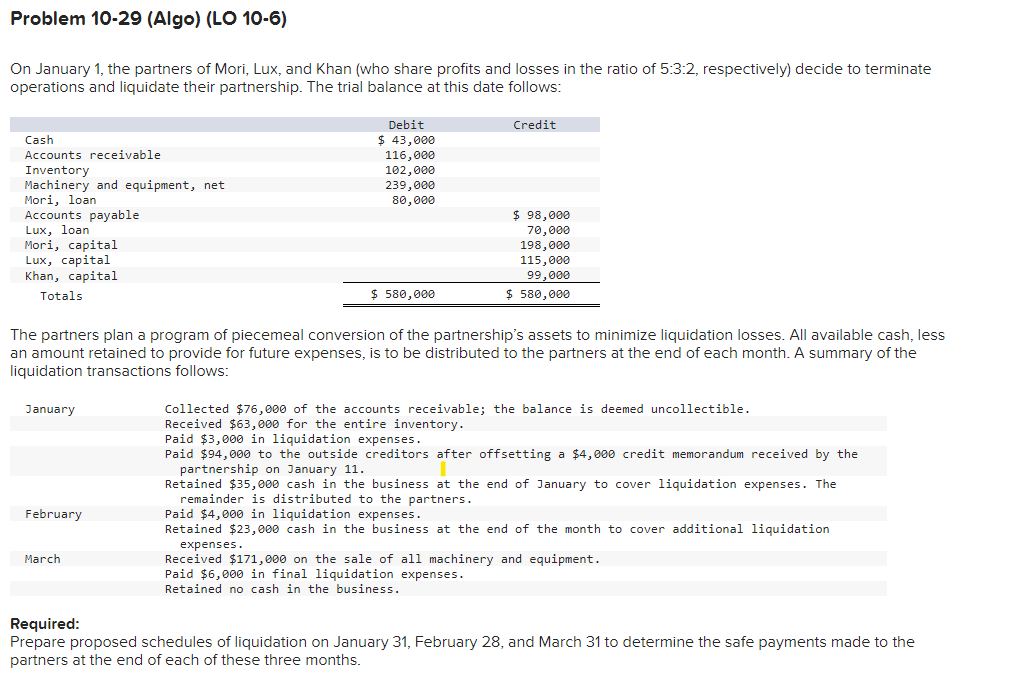Click the line "Paid $94,000 to the outside creditors"
Image resolution: width=1033 pixels, height=678 pixels.
(x=511, y=461)
